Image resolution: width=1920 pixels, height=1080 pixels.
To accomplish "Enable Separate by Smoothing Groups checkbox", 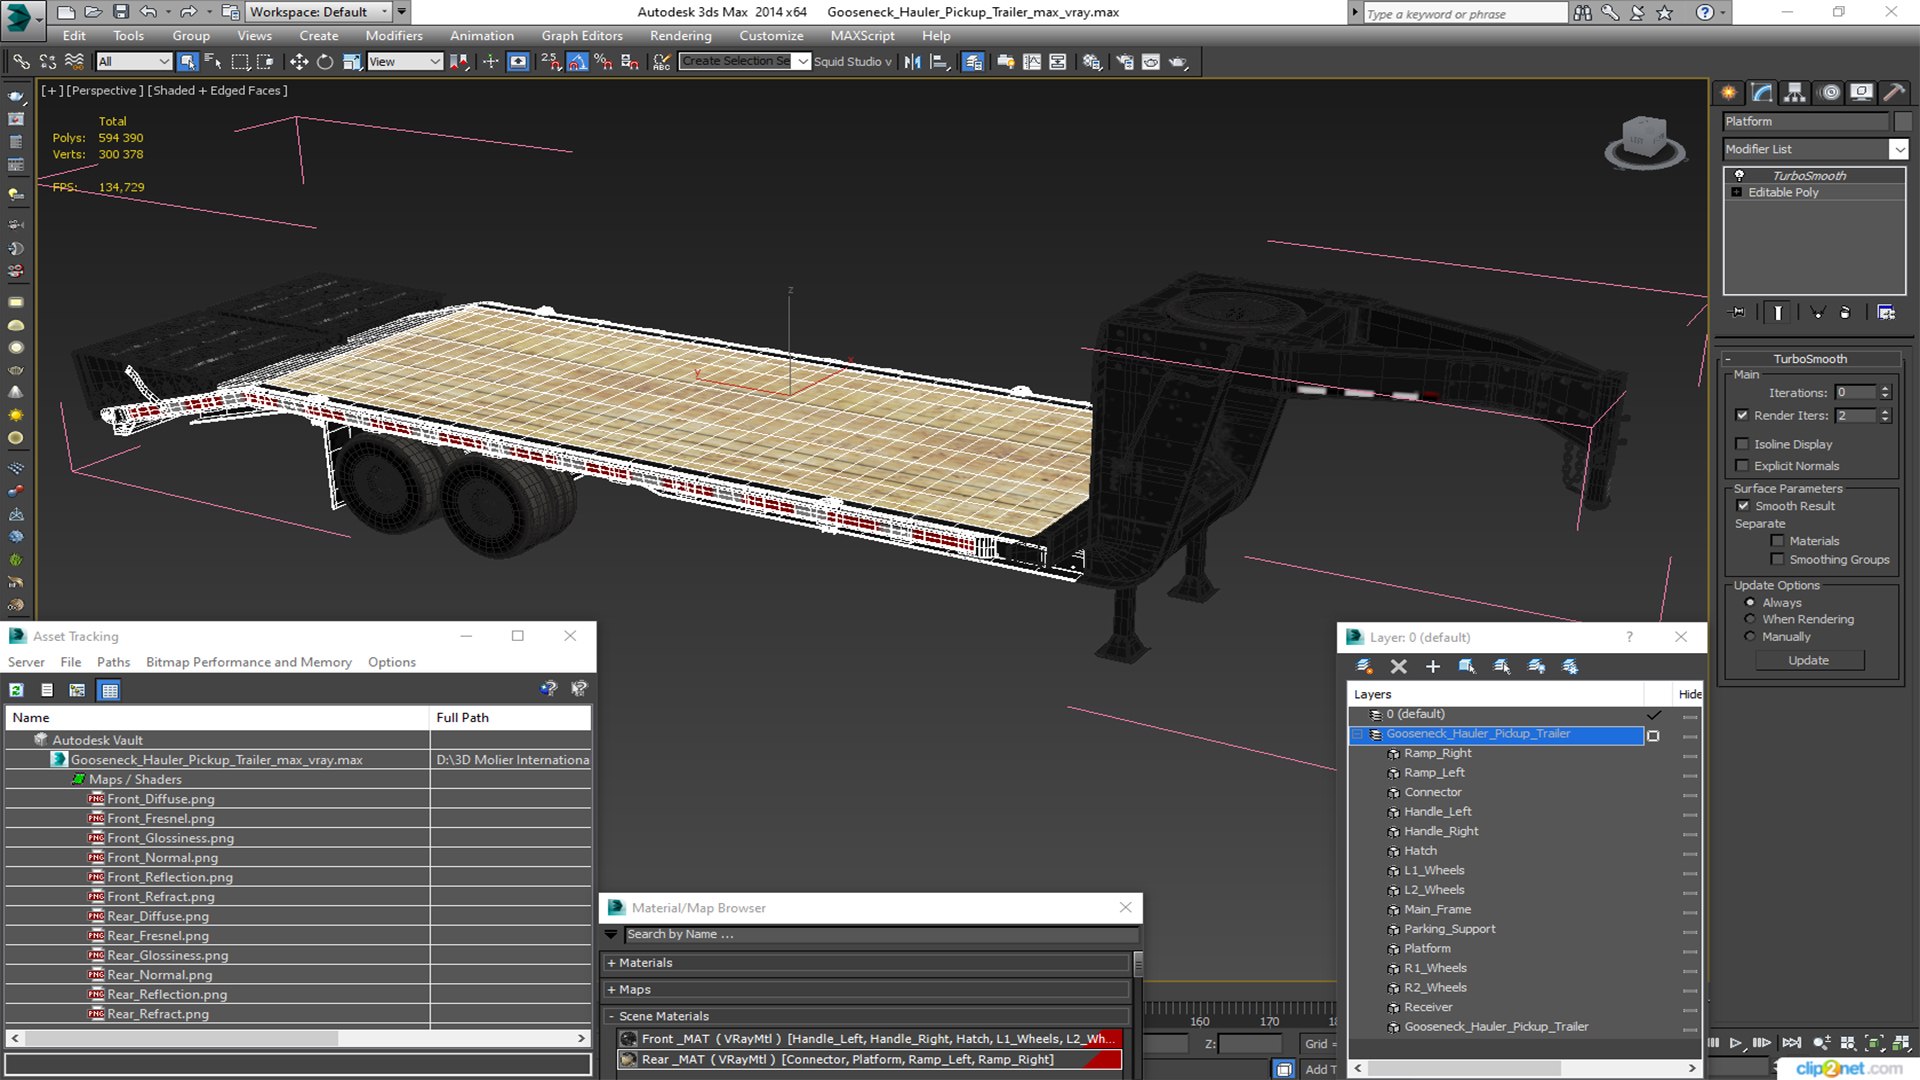I will (x=1777, y=560).
